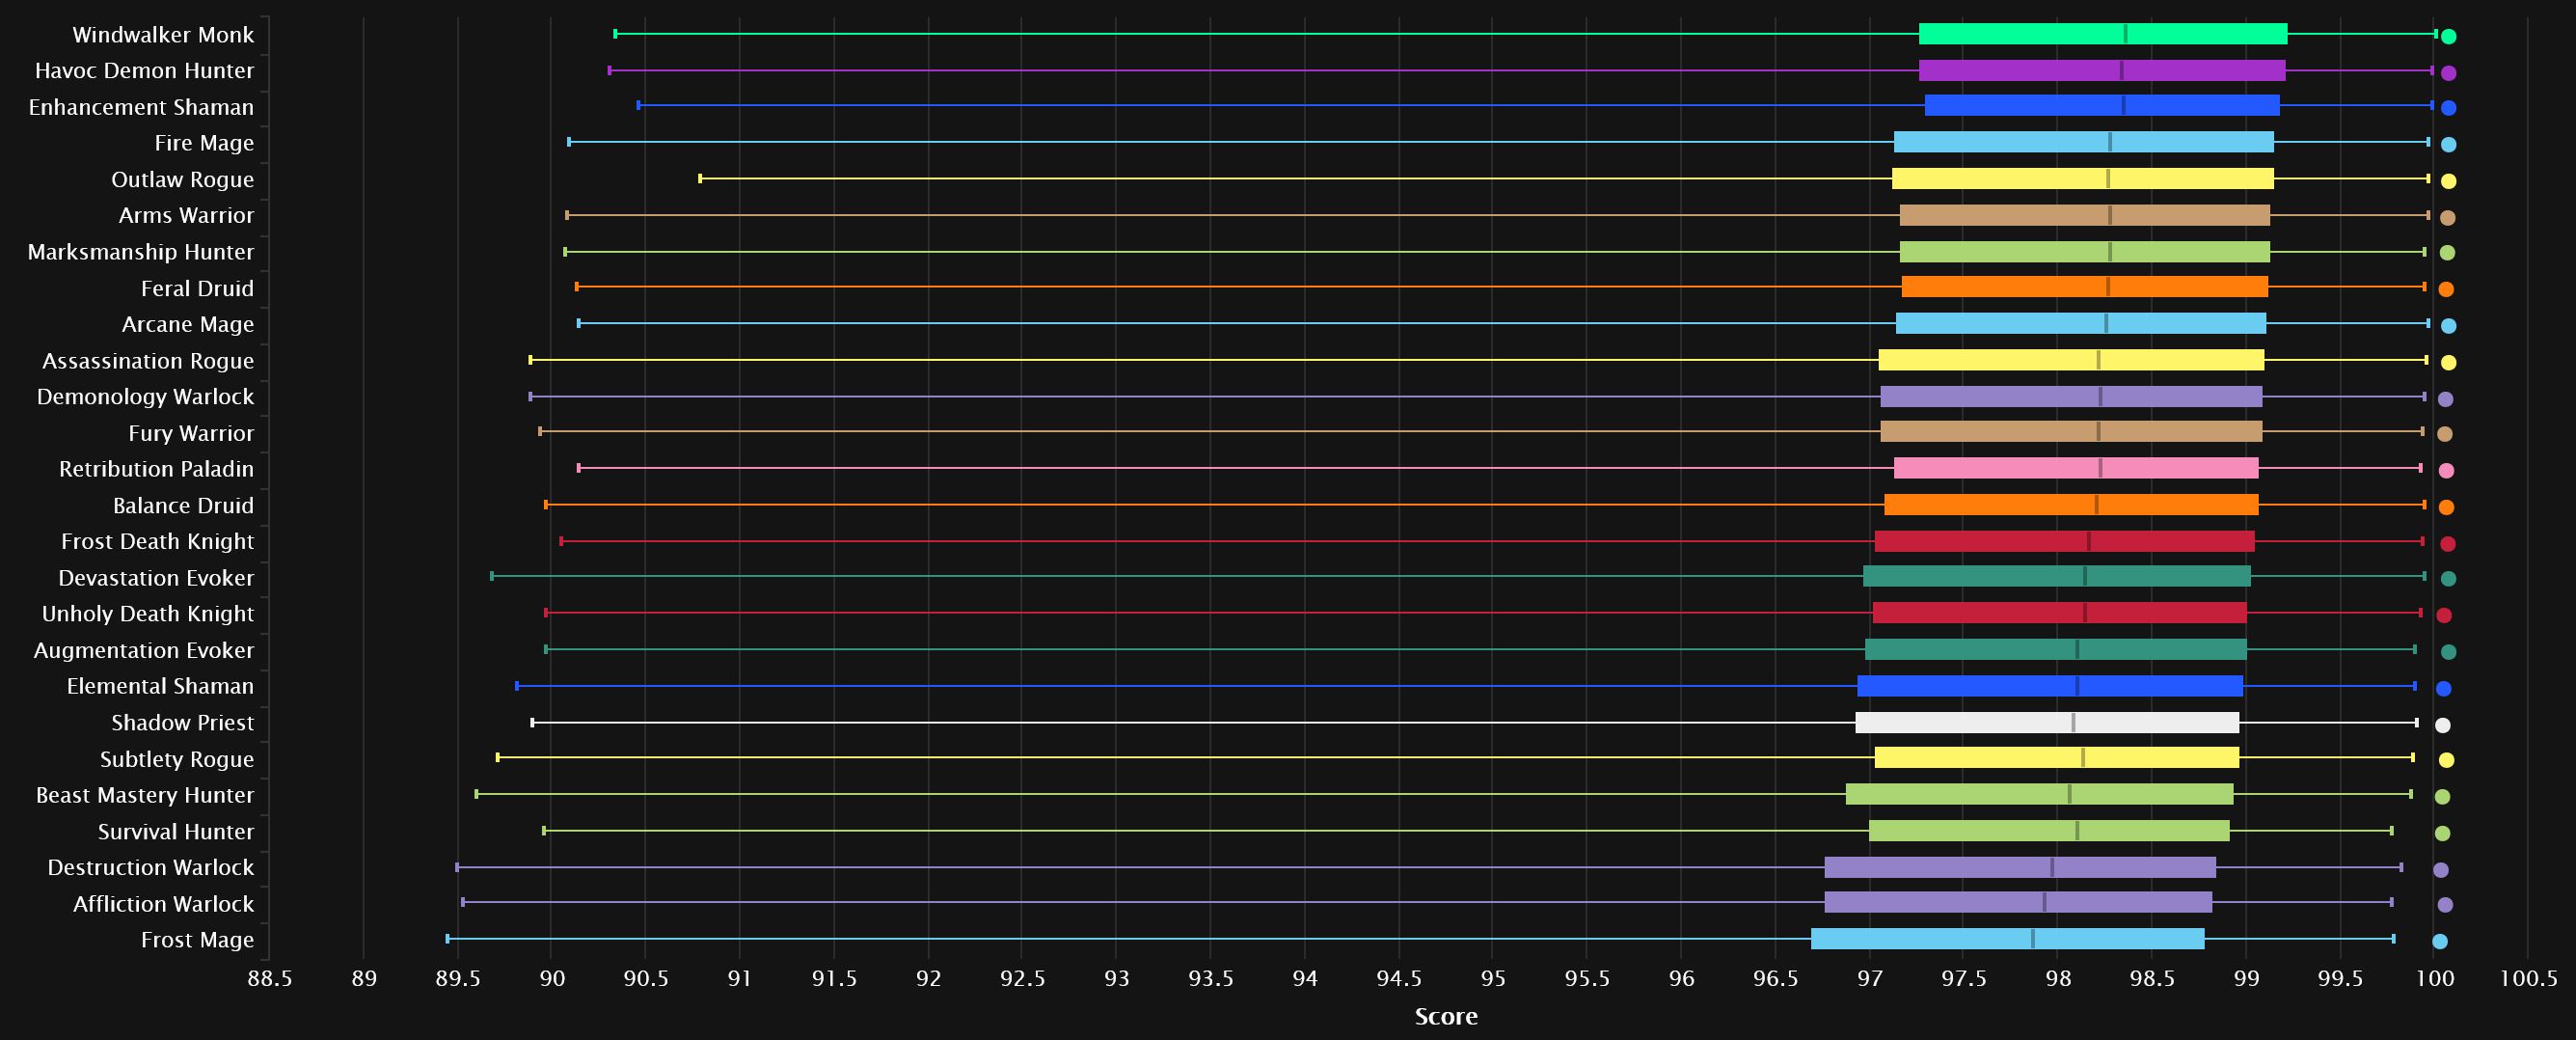
Task: Click the Demonology Warlock label
Action: coord(145,397)
